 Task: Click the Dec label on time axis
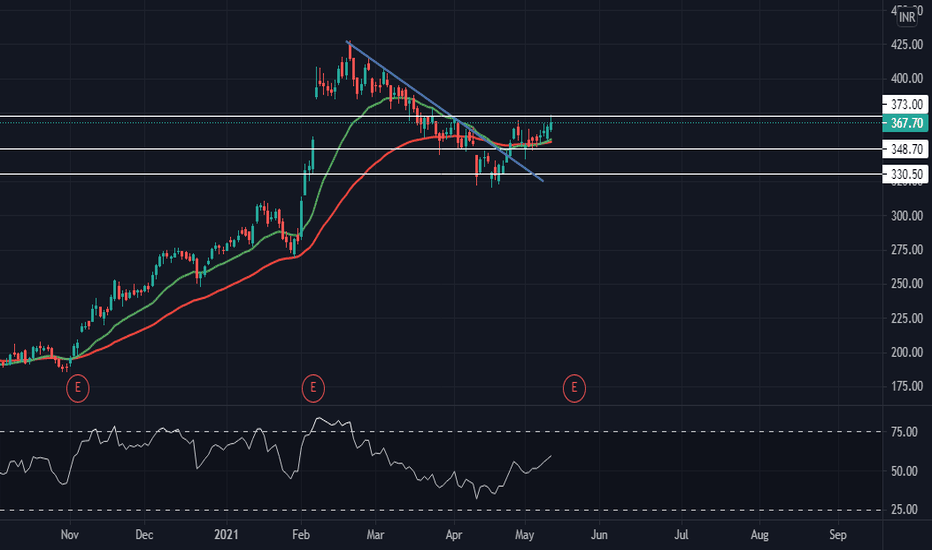(144, 535)
